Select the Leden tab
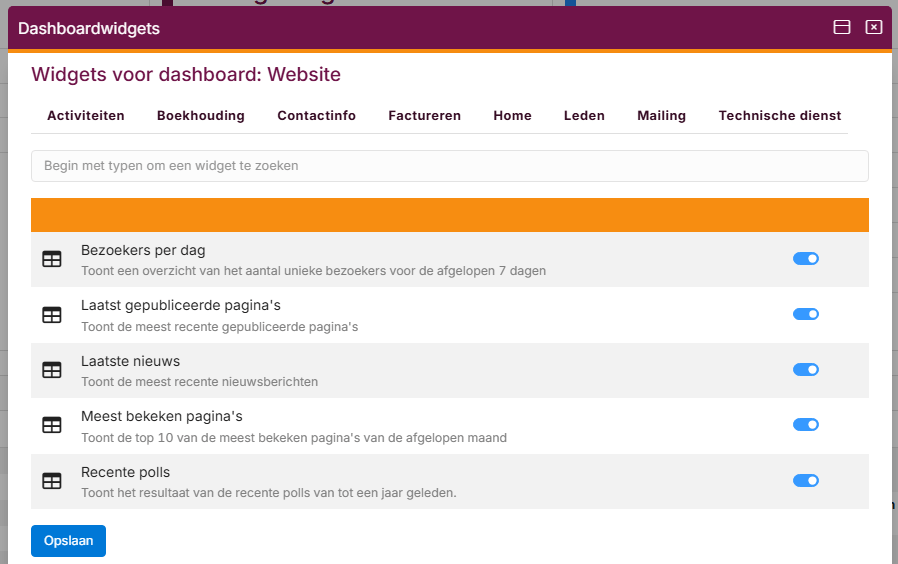This screenshot has height=564, width=898. pyautogui.click(x=584, y=116)
